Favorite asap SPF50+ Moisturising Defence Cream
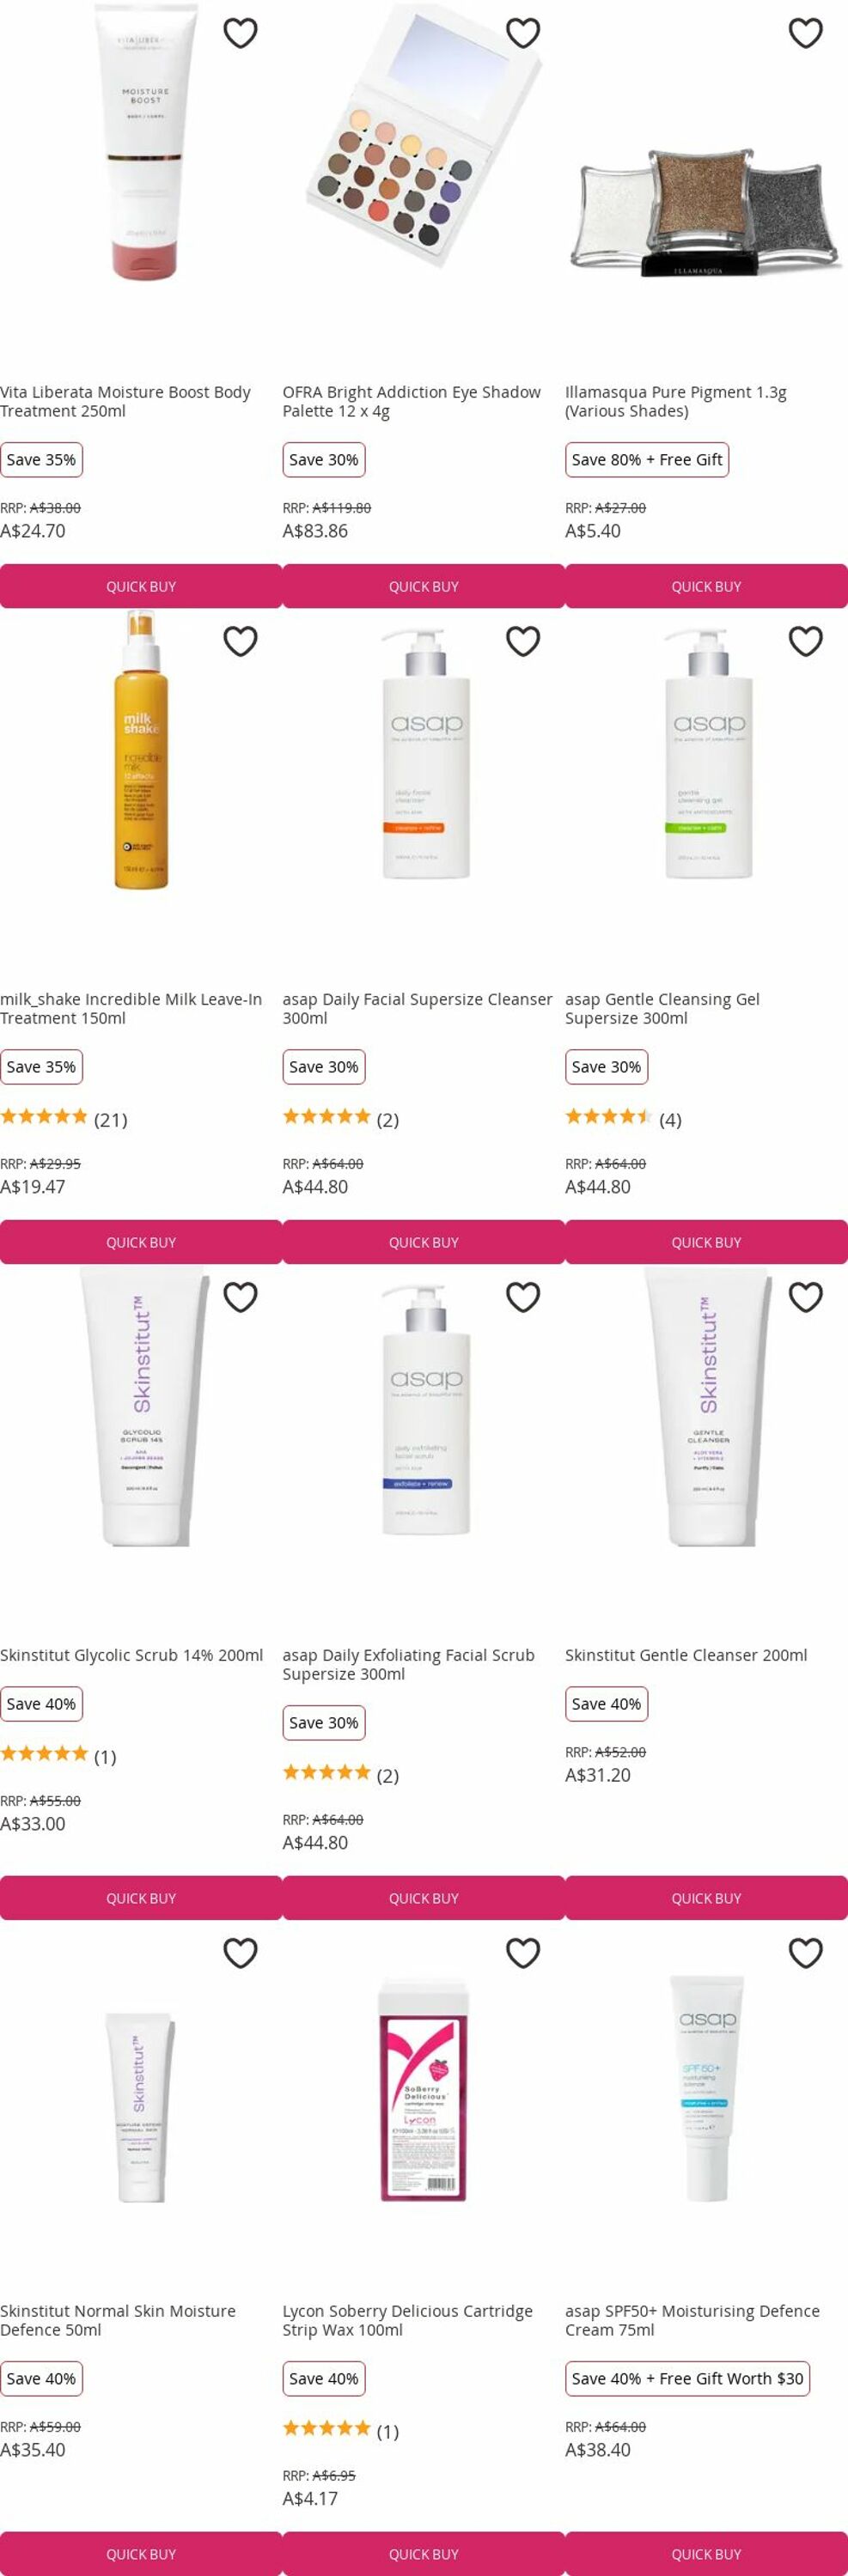Viewport: 848px width, 2576px height. tap(806, 1953)
